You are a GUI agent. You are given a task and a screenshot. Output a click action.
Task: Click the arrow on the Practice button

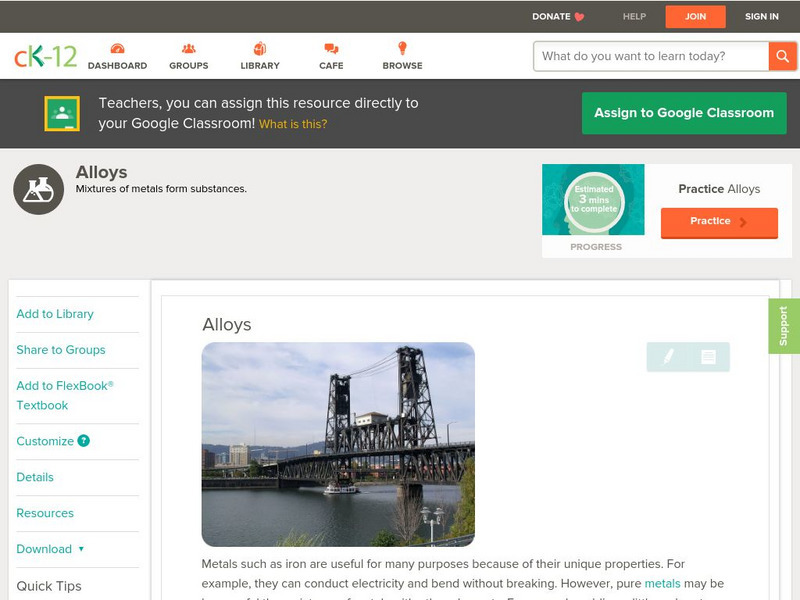(x=743, y=222)
